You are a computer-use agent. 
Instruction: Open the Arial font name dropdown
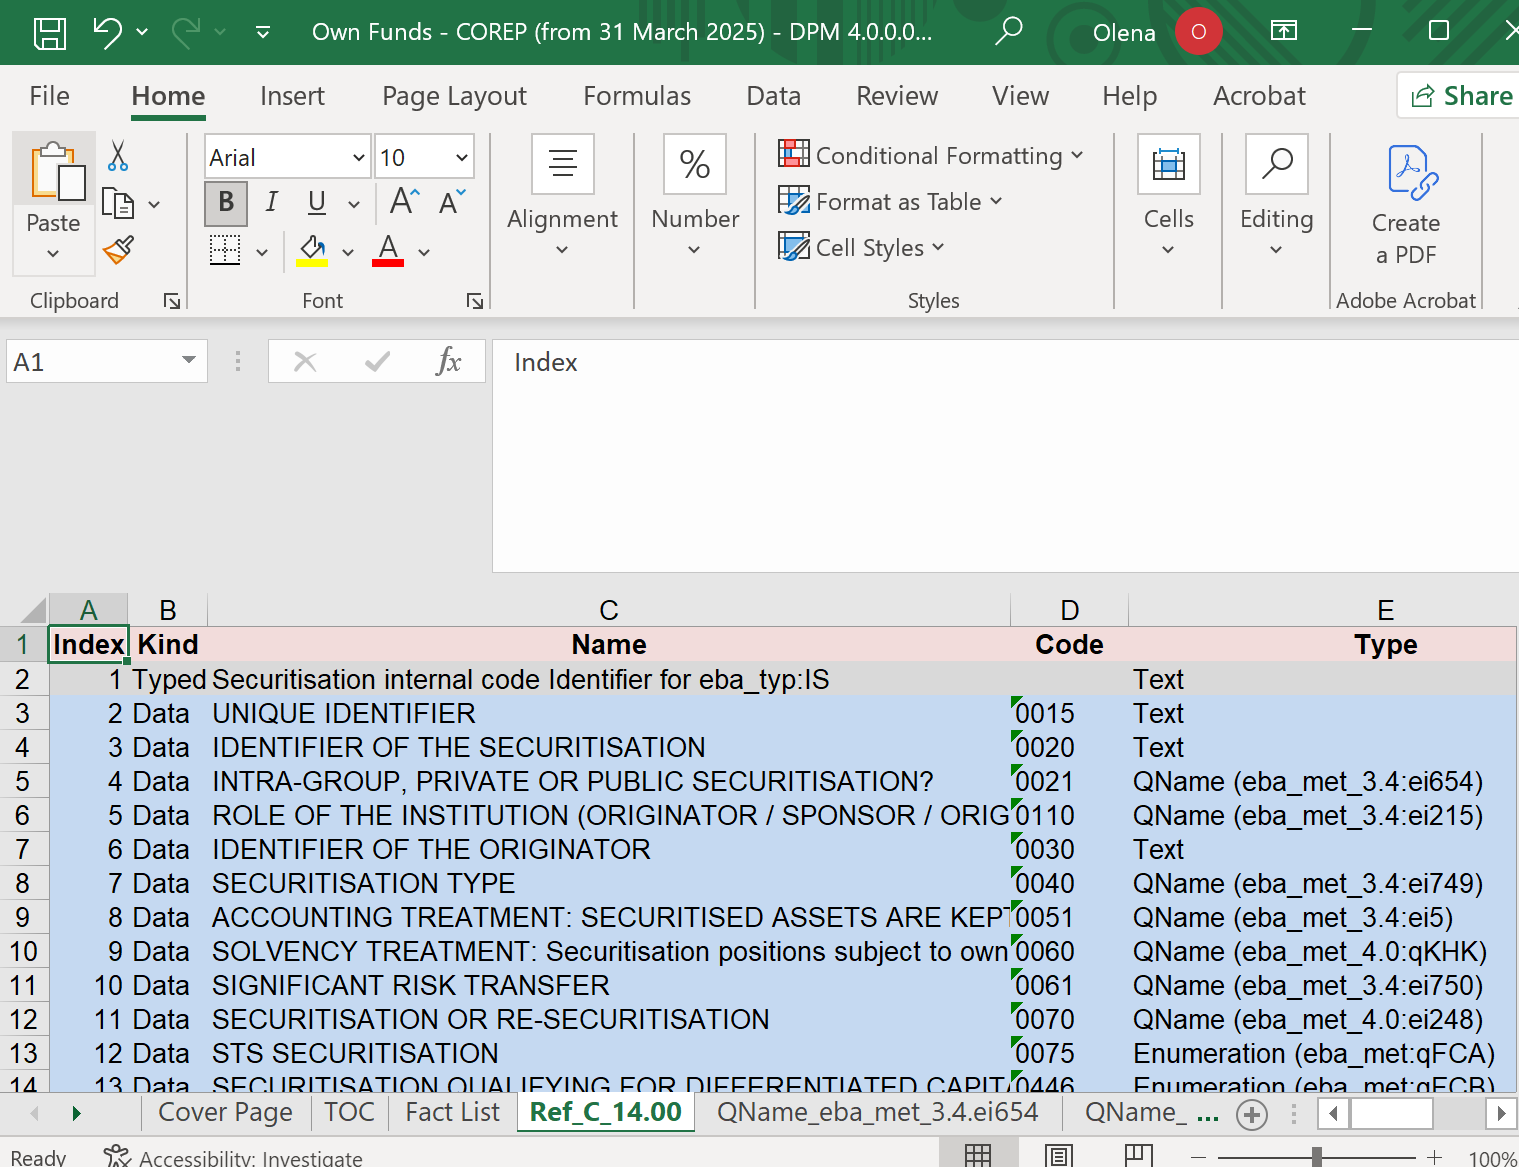tap(358, 158)
